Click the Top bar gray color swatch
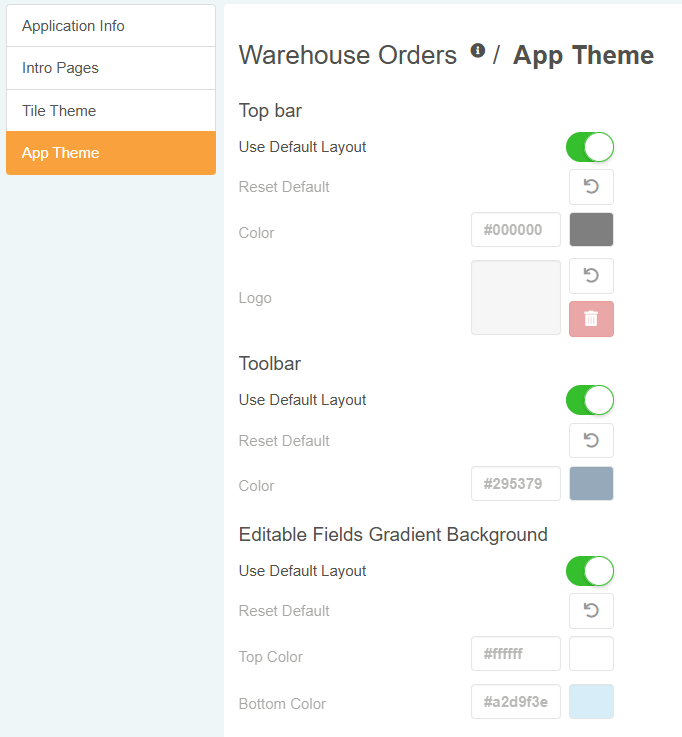 591,230
